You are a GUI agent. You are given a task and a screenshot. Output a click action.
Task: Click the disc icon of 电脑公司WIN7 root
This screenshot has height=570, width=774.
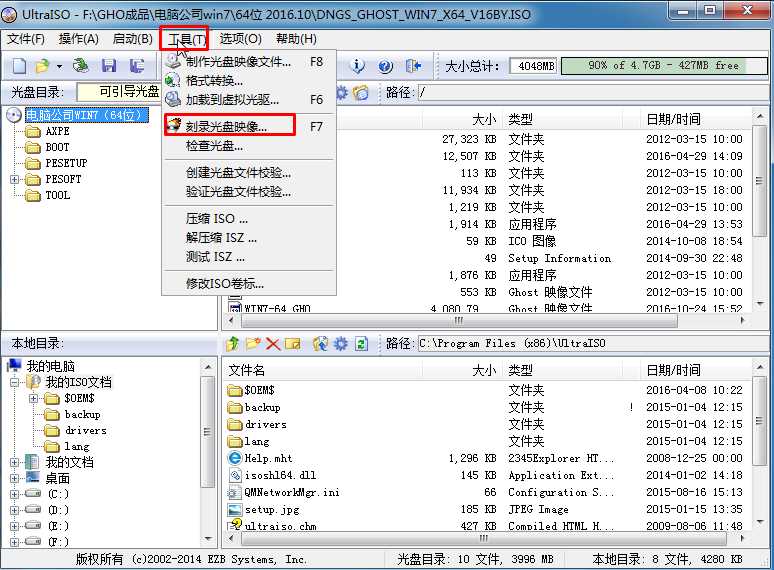click(x=14, y=115)
